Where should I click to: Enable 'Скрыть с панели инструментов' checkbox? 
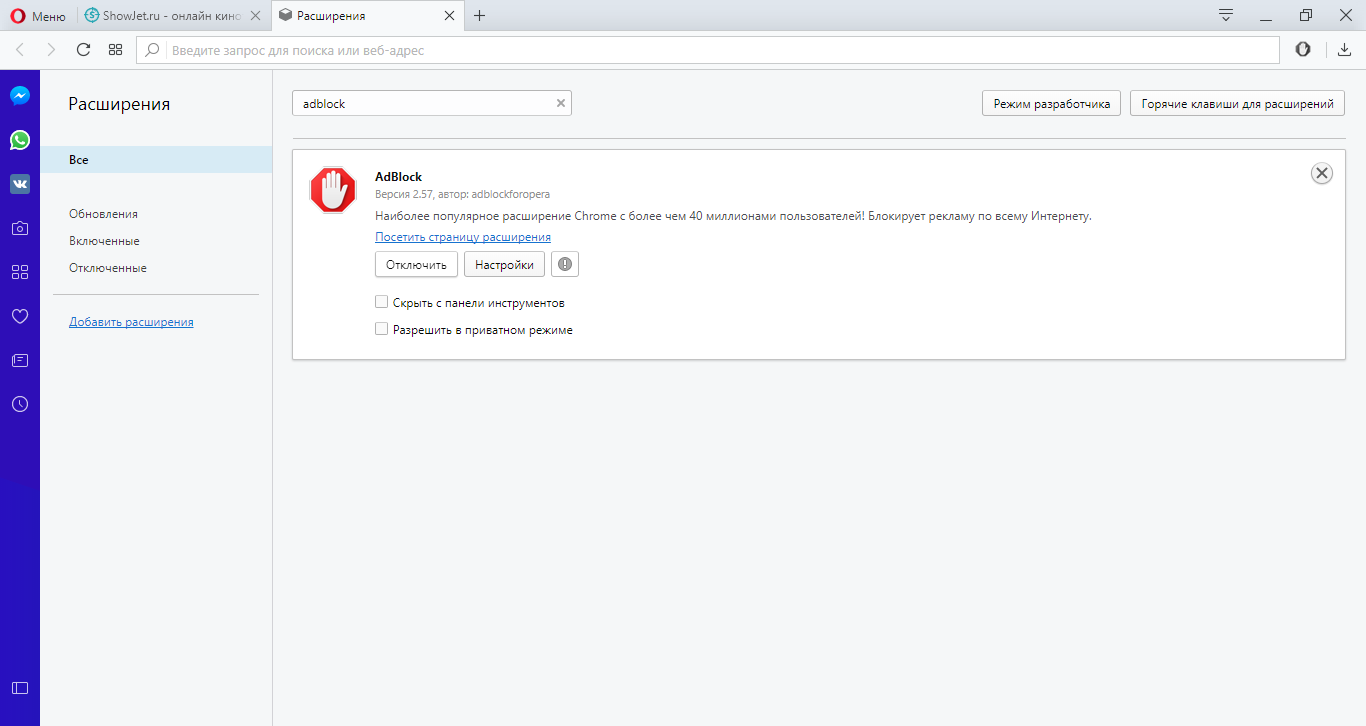click(381, 302)
